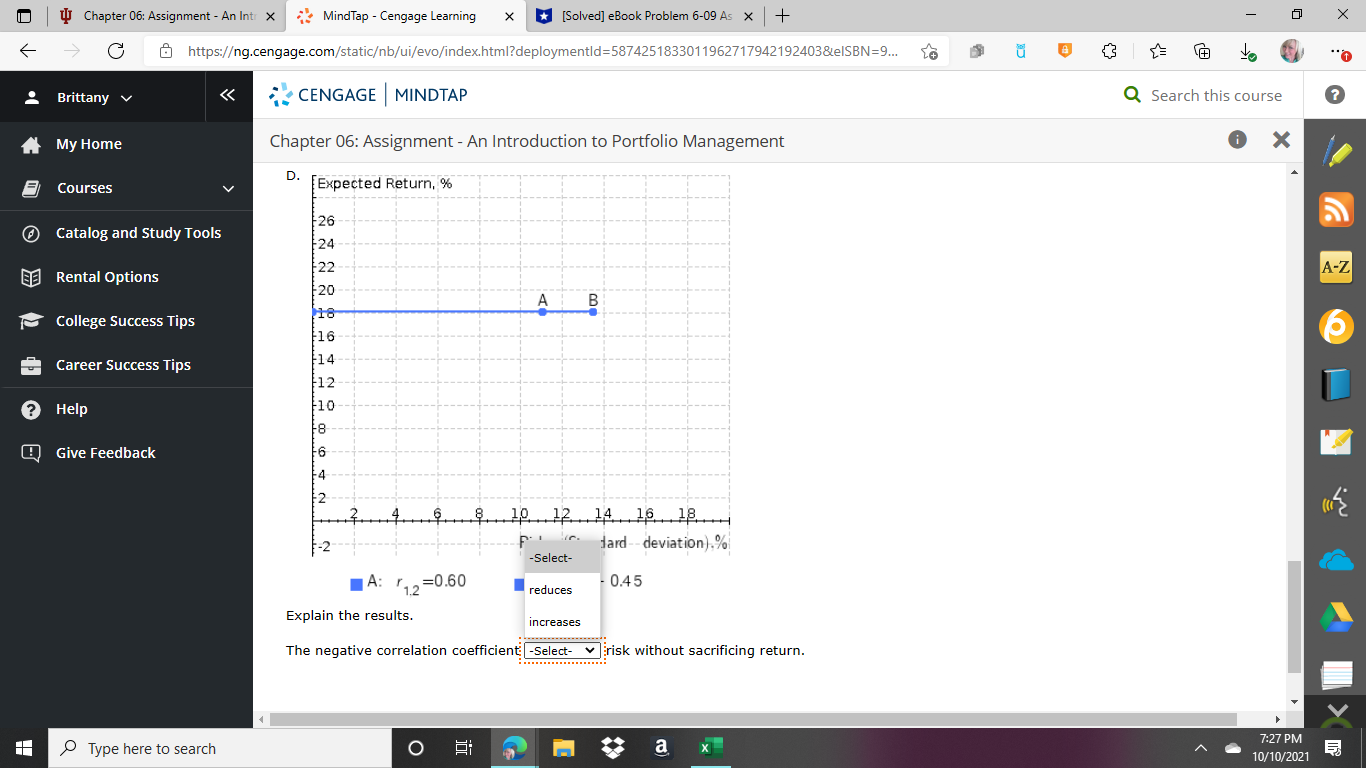
Task: Open the RSS feeds app in the right sidebar
Action: [x=1335, y=210]
